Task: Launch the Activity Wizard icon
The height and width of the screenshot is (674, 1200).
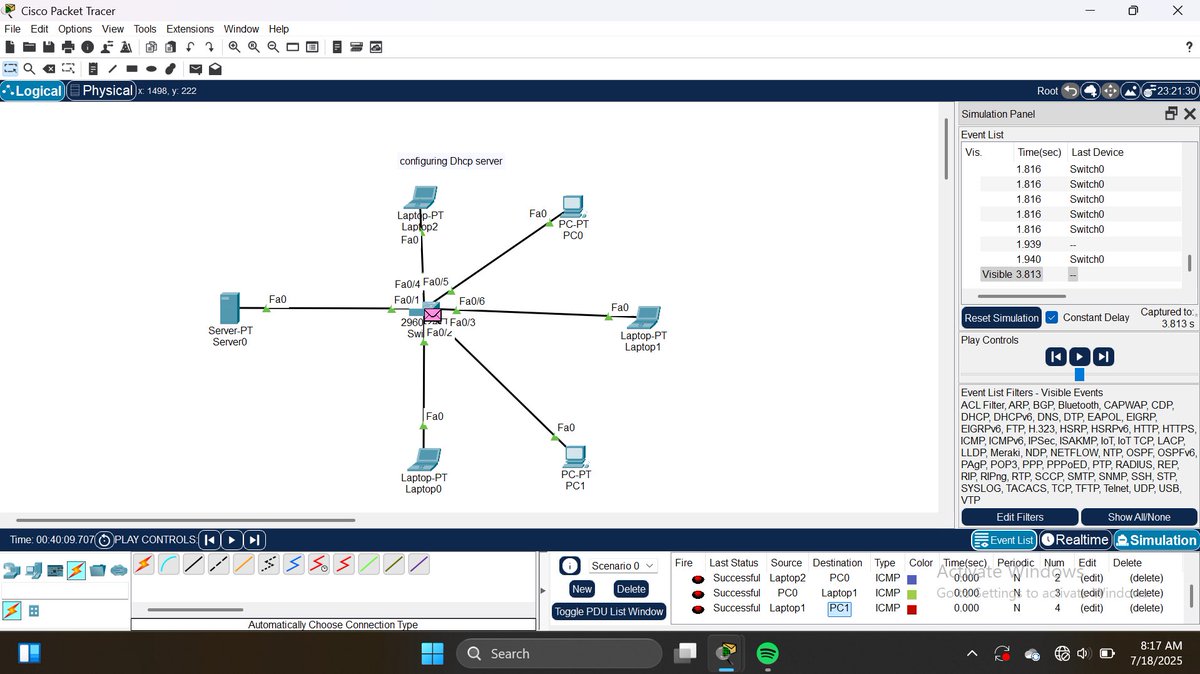Action: (107, 47)
